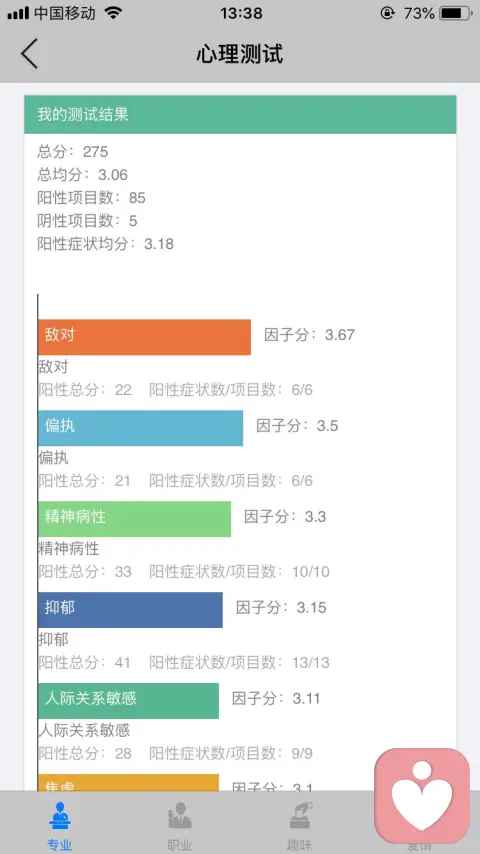480x854 pixels.
Task: Tap the cellular signal bars
Action: (x=18, y=13)
